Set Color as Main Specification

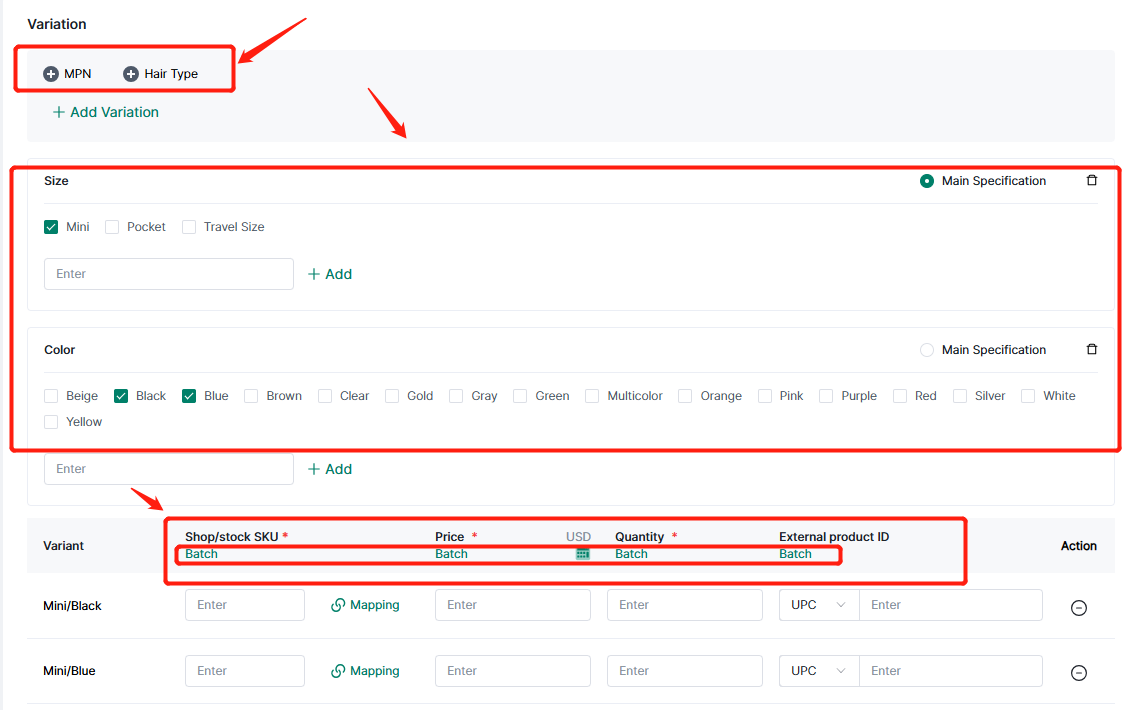[x=927, y=350]
